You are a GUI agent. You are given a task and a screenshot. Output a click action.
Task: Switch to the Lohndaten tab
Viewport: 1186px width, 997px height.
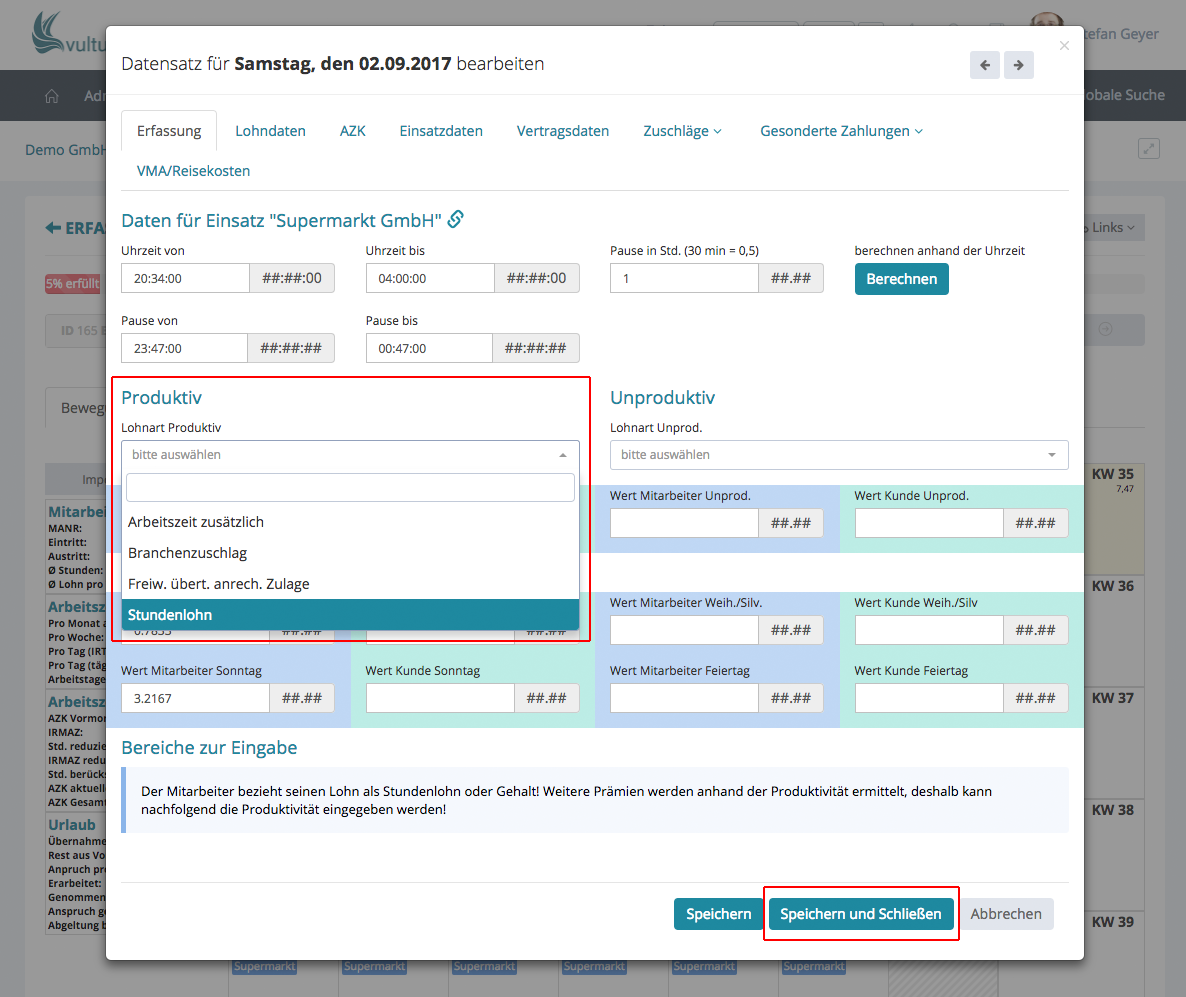click(x=270, y=131)
